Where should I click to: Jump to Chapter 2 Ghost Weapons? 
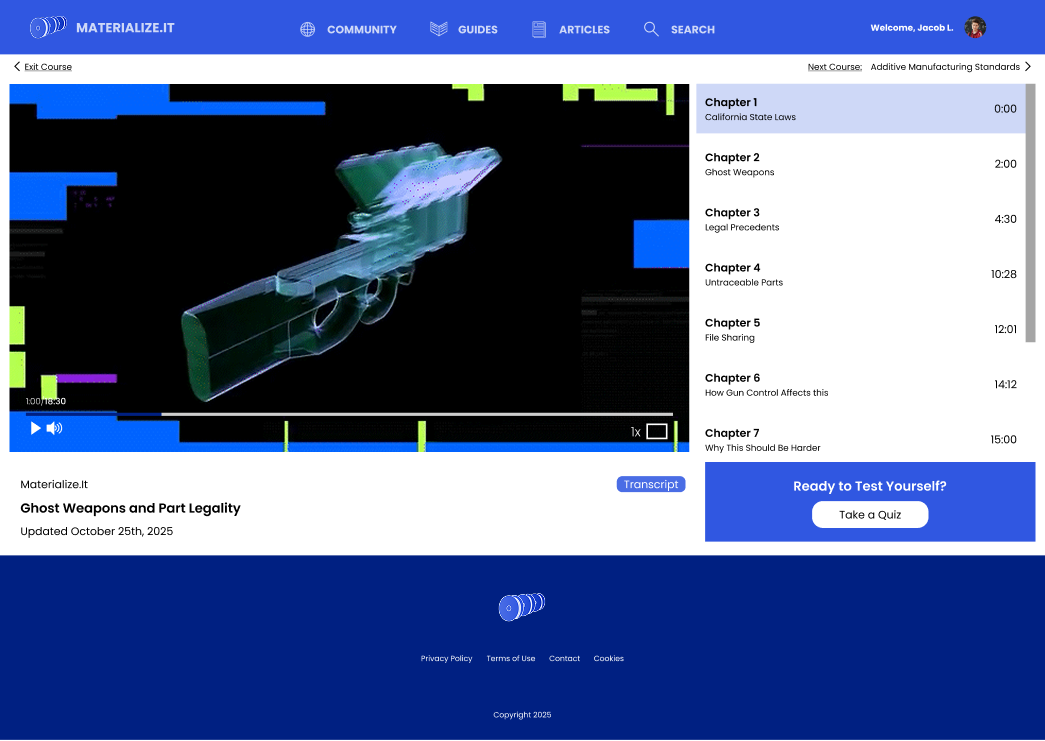click(x=860, y=164)
